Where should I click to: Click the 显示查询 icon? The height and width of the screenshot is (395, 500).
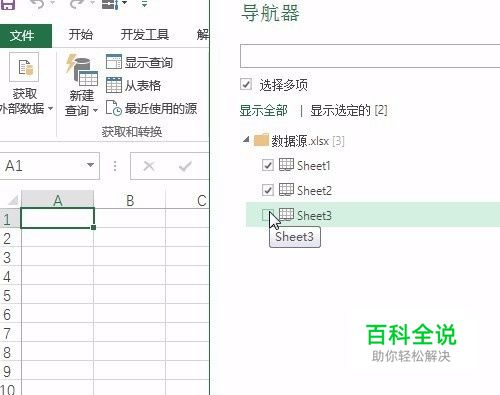(x=114, y=62)
